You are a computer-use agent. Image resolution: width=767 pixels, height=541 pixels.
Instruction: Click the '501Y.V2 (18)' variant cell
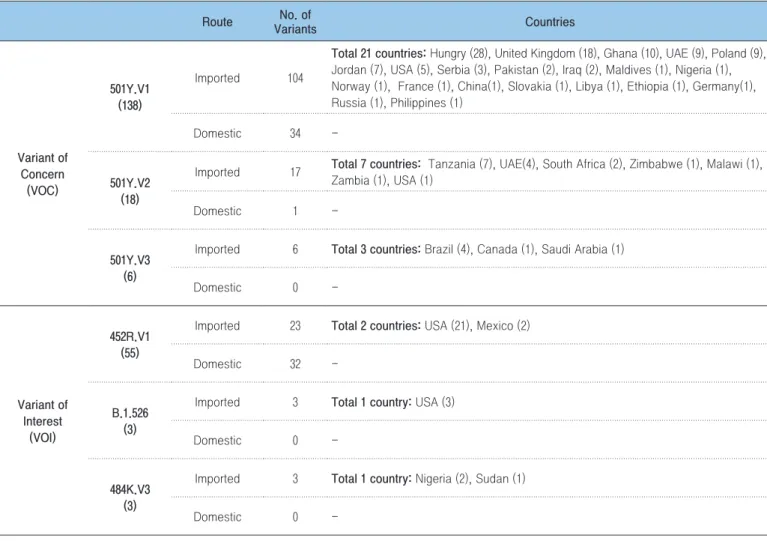[130, 191]
